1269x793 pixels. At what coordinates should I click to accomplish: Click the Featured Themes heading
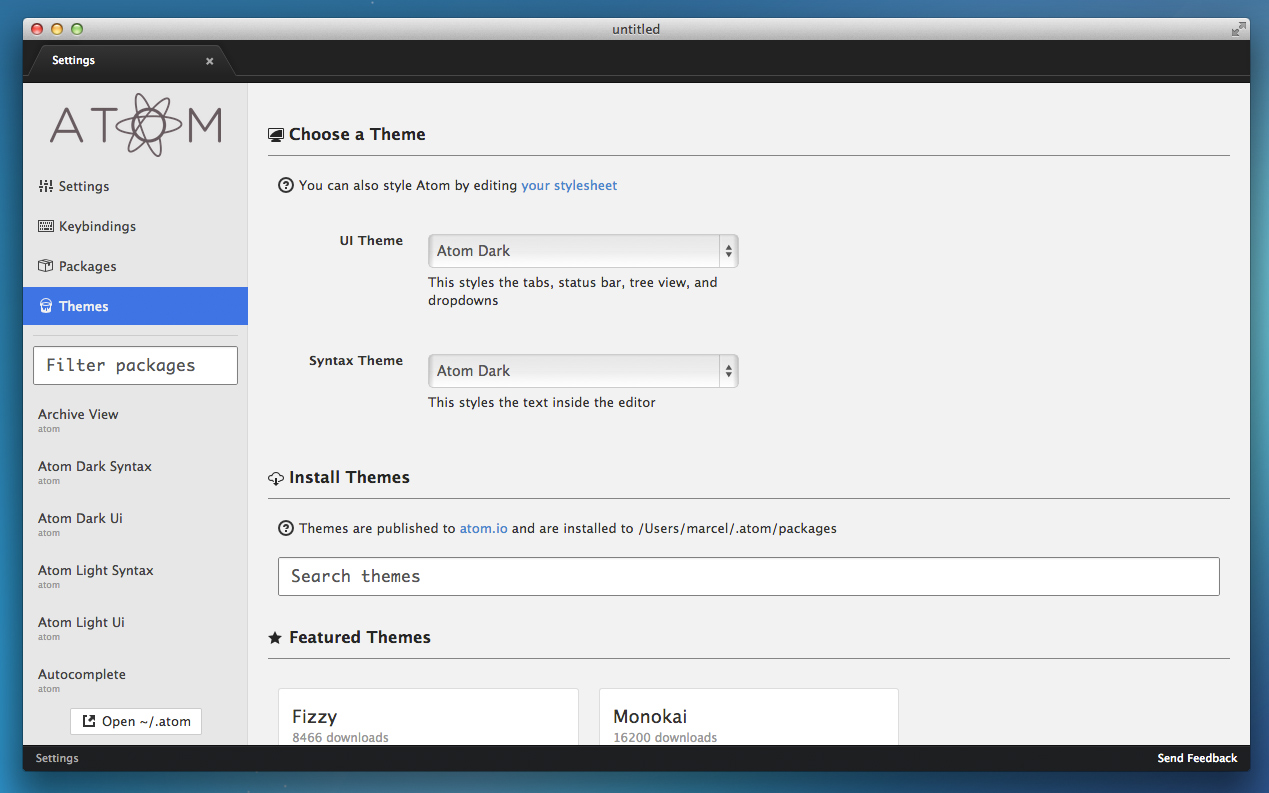coord(360,637)
